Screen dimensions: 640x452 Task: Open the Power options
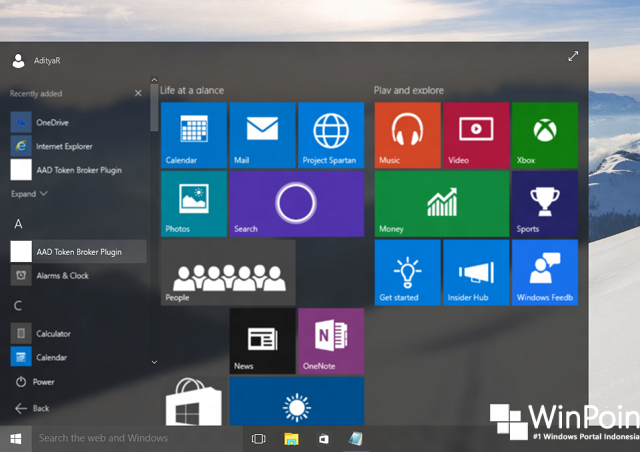(x=35, y=382)
